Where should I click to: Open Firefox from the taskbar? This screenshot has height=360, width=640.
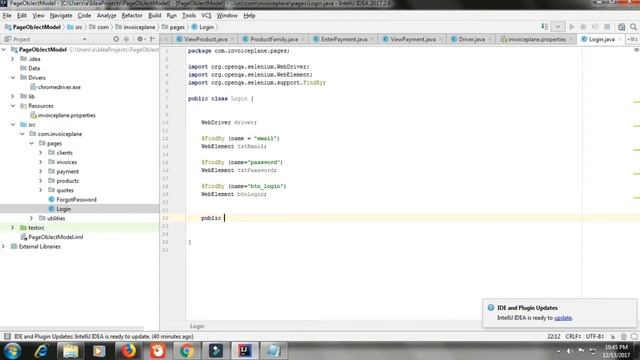128,351
